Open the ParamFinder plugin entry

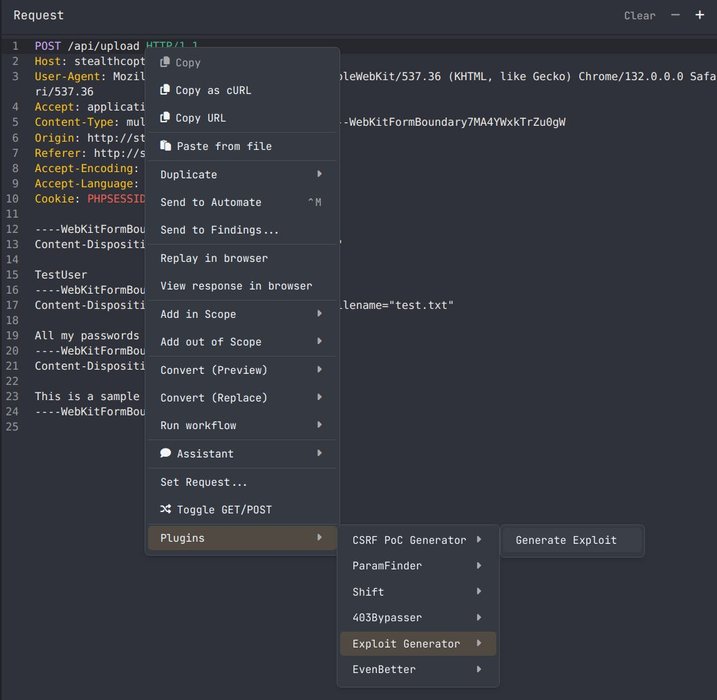pos(387,566)
